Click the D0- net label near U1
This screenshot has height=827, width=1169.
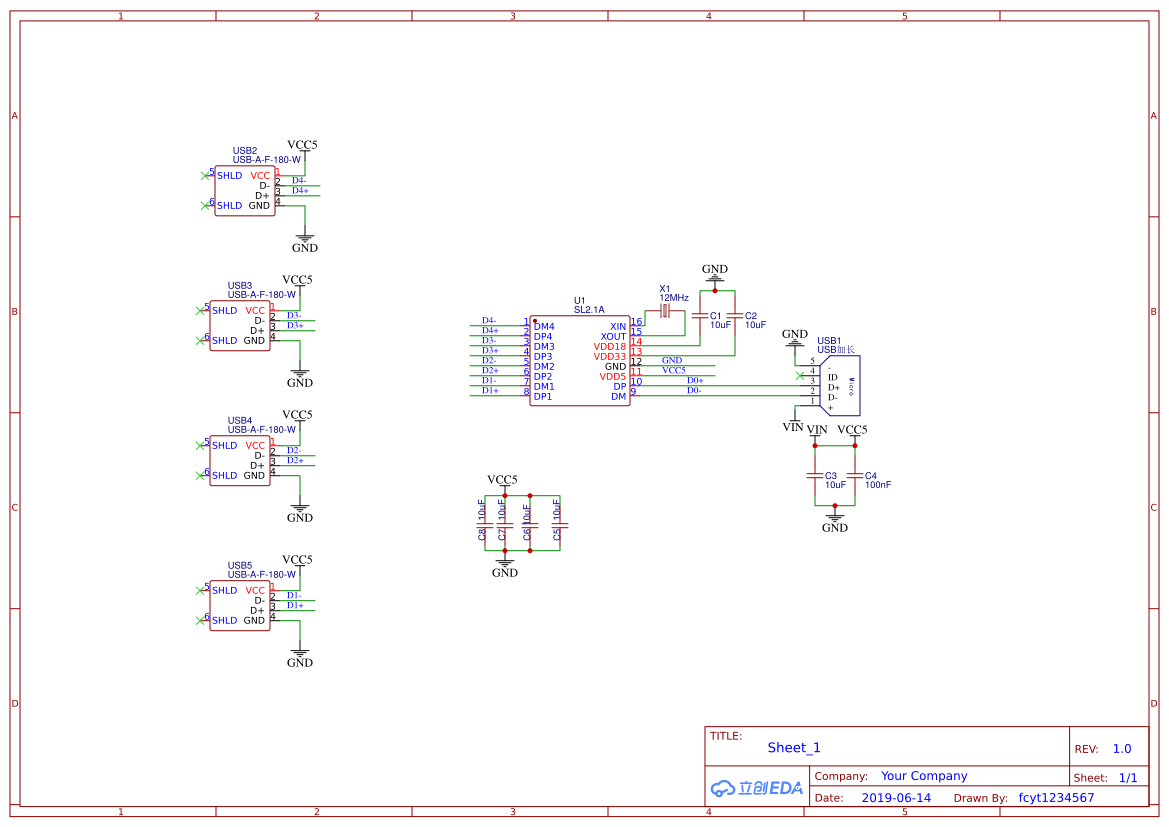[x=694, y=390]
